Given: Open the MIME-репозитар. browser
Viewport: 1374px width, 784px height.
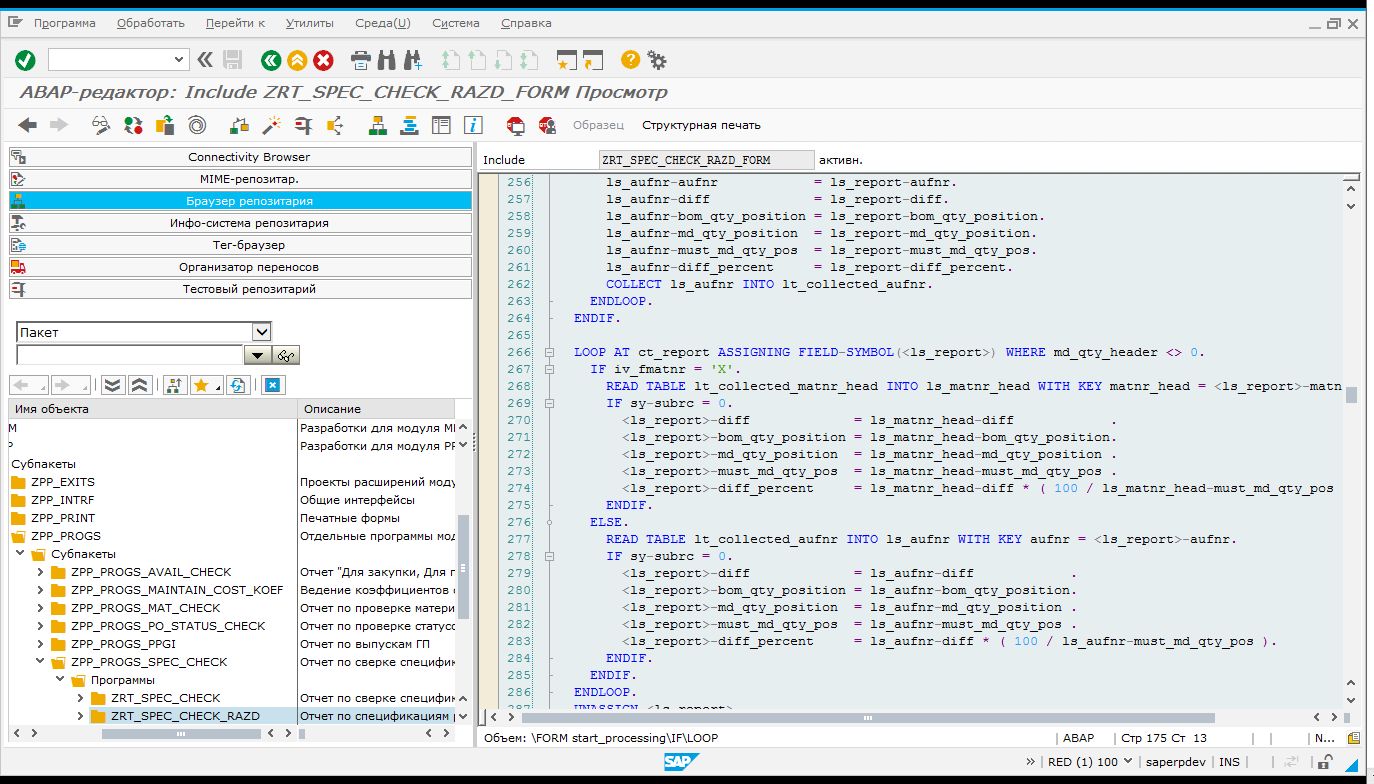Looking at the screenshot, I should (x=240, y=179).
